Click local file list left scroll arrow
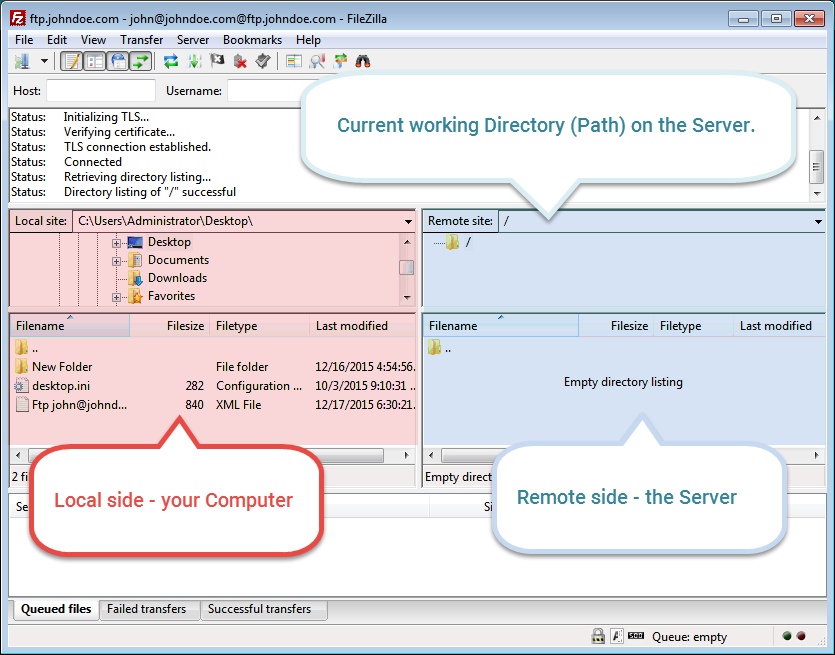This screenshot has width=835, height=655. click(x=18, y=455)
